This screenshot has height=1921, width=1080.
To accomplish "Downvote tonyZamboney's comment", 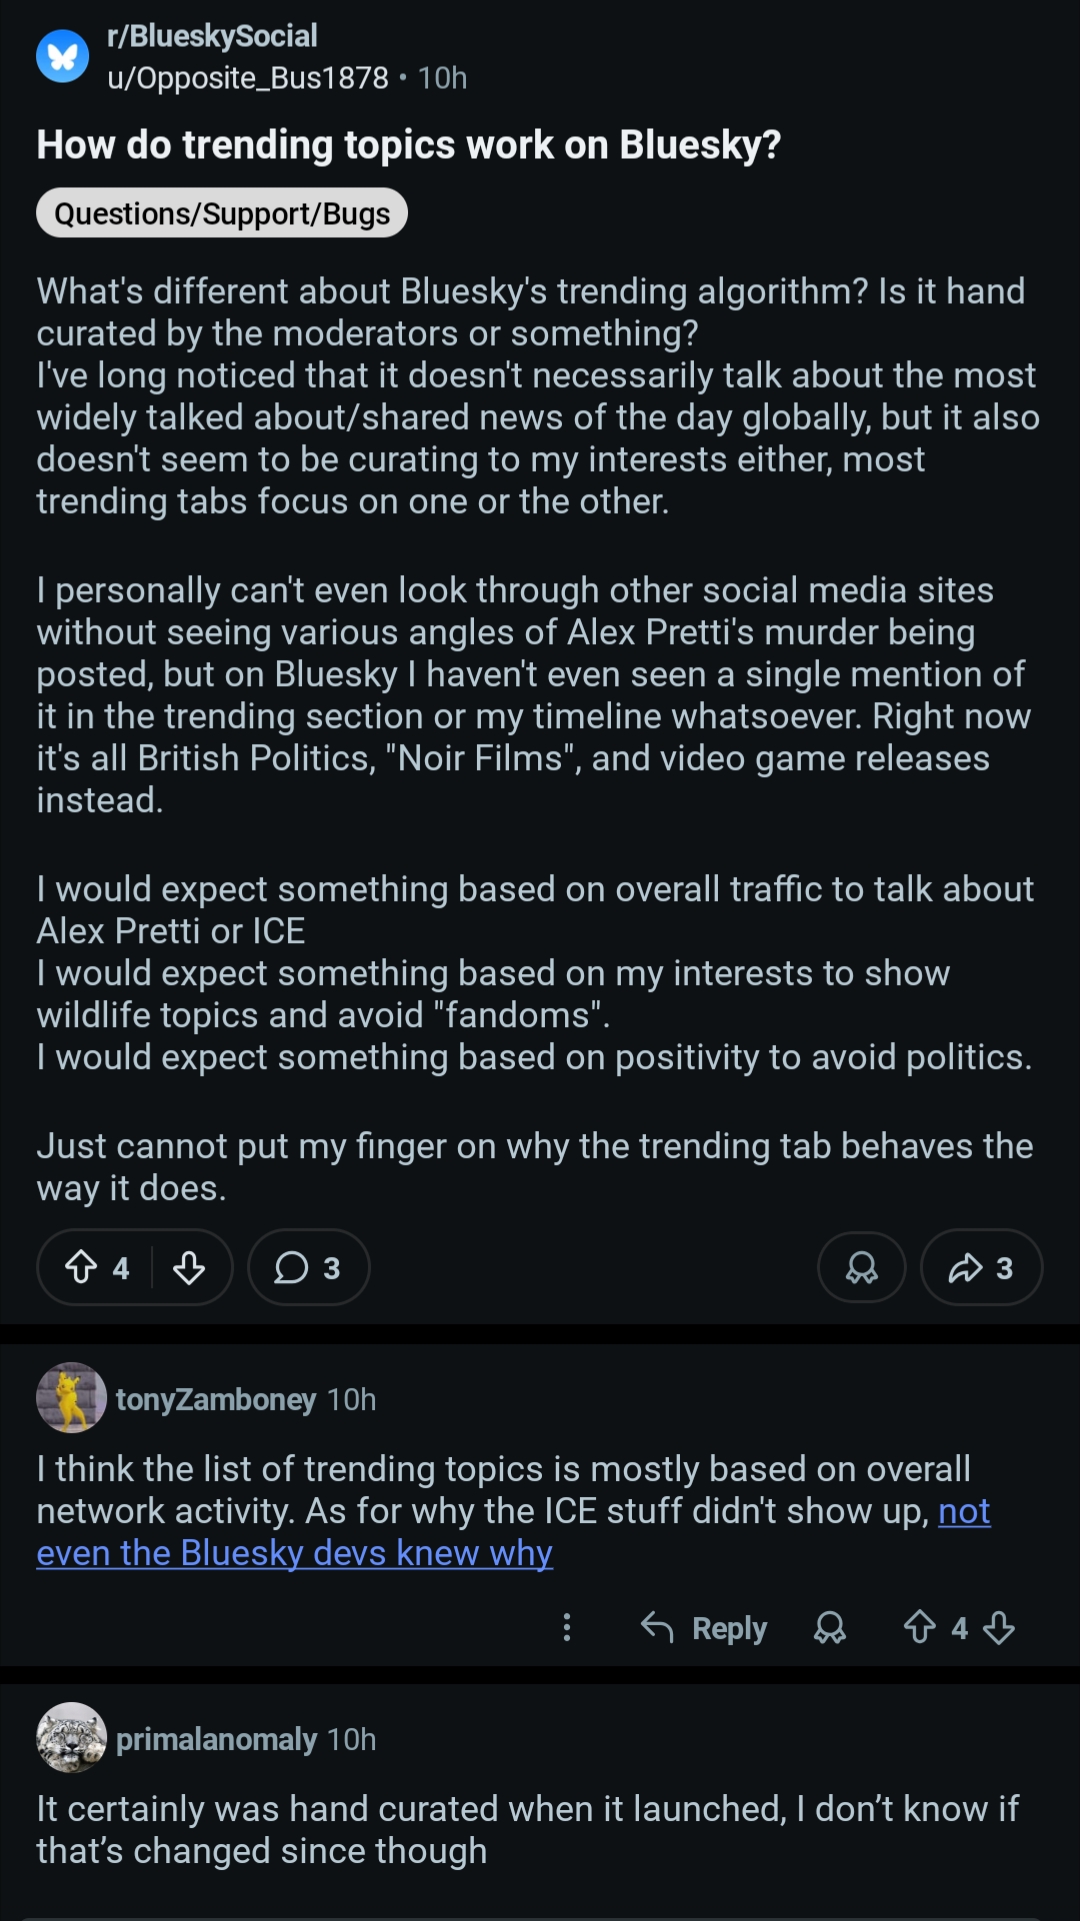I will pos(999,1628).
